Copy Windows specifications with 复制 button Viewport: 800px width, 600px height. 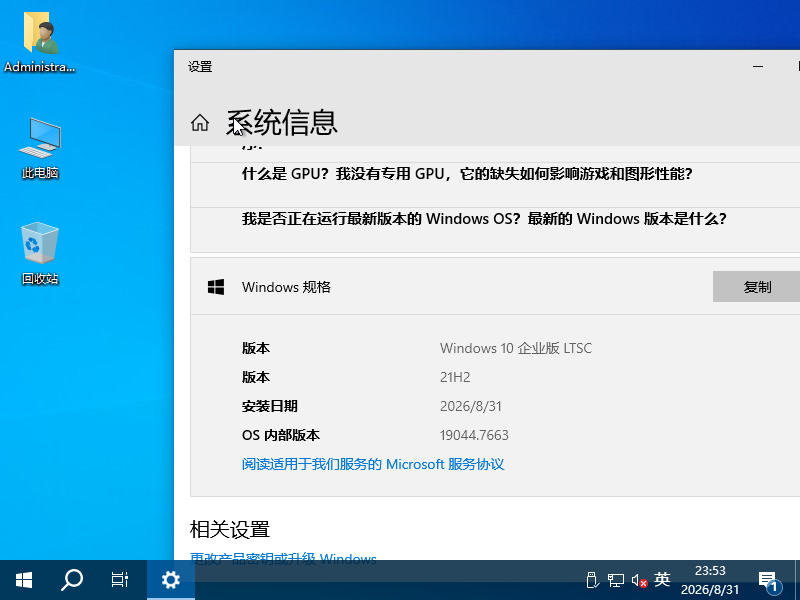pos(757,287)
